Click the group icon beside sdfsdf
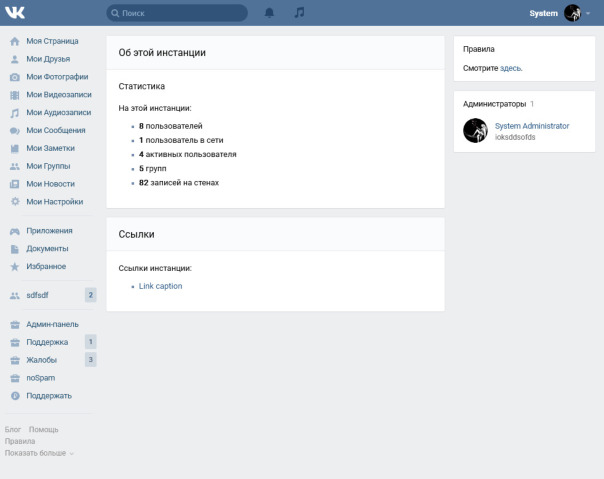The width and height of the screenshot is (604, 479). point(15,296)
